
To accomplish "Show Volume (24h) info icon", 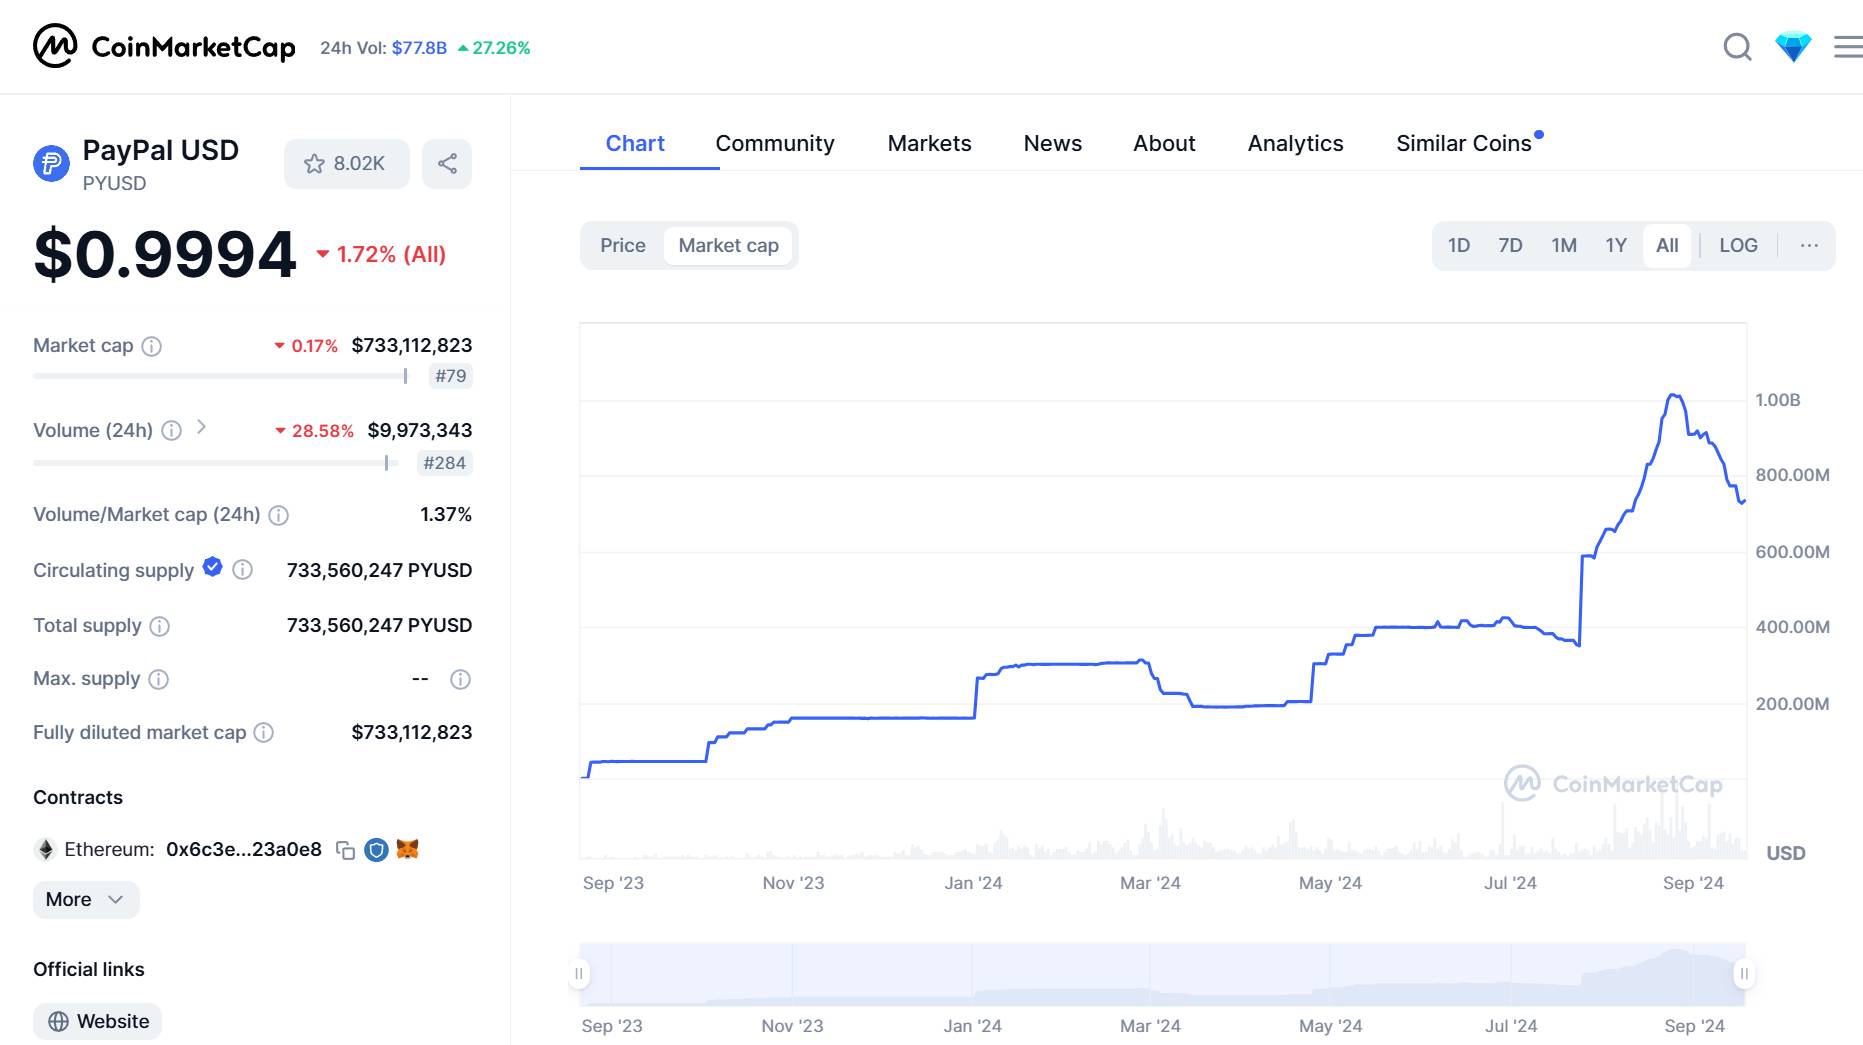I will coord(172,431).
